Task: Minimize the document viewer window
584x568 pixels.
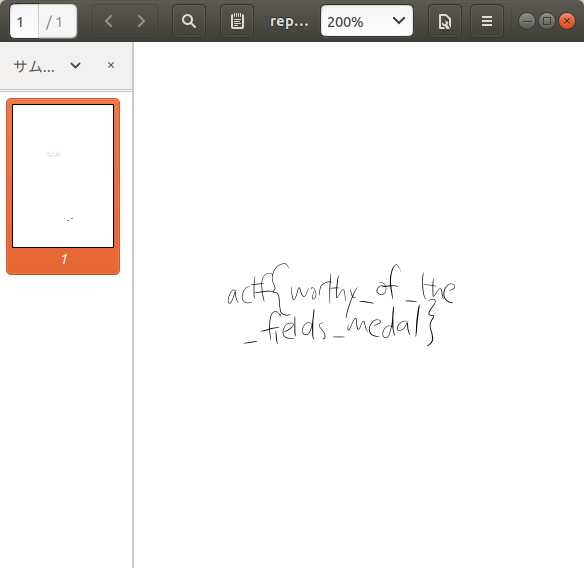Action: (x=527, y=21)
